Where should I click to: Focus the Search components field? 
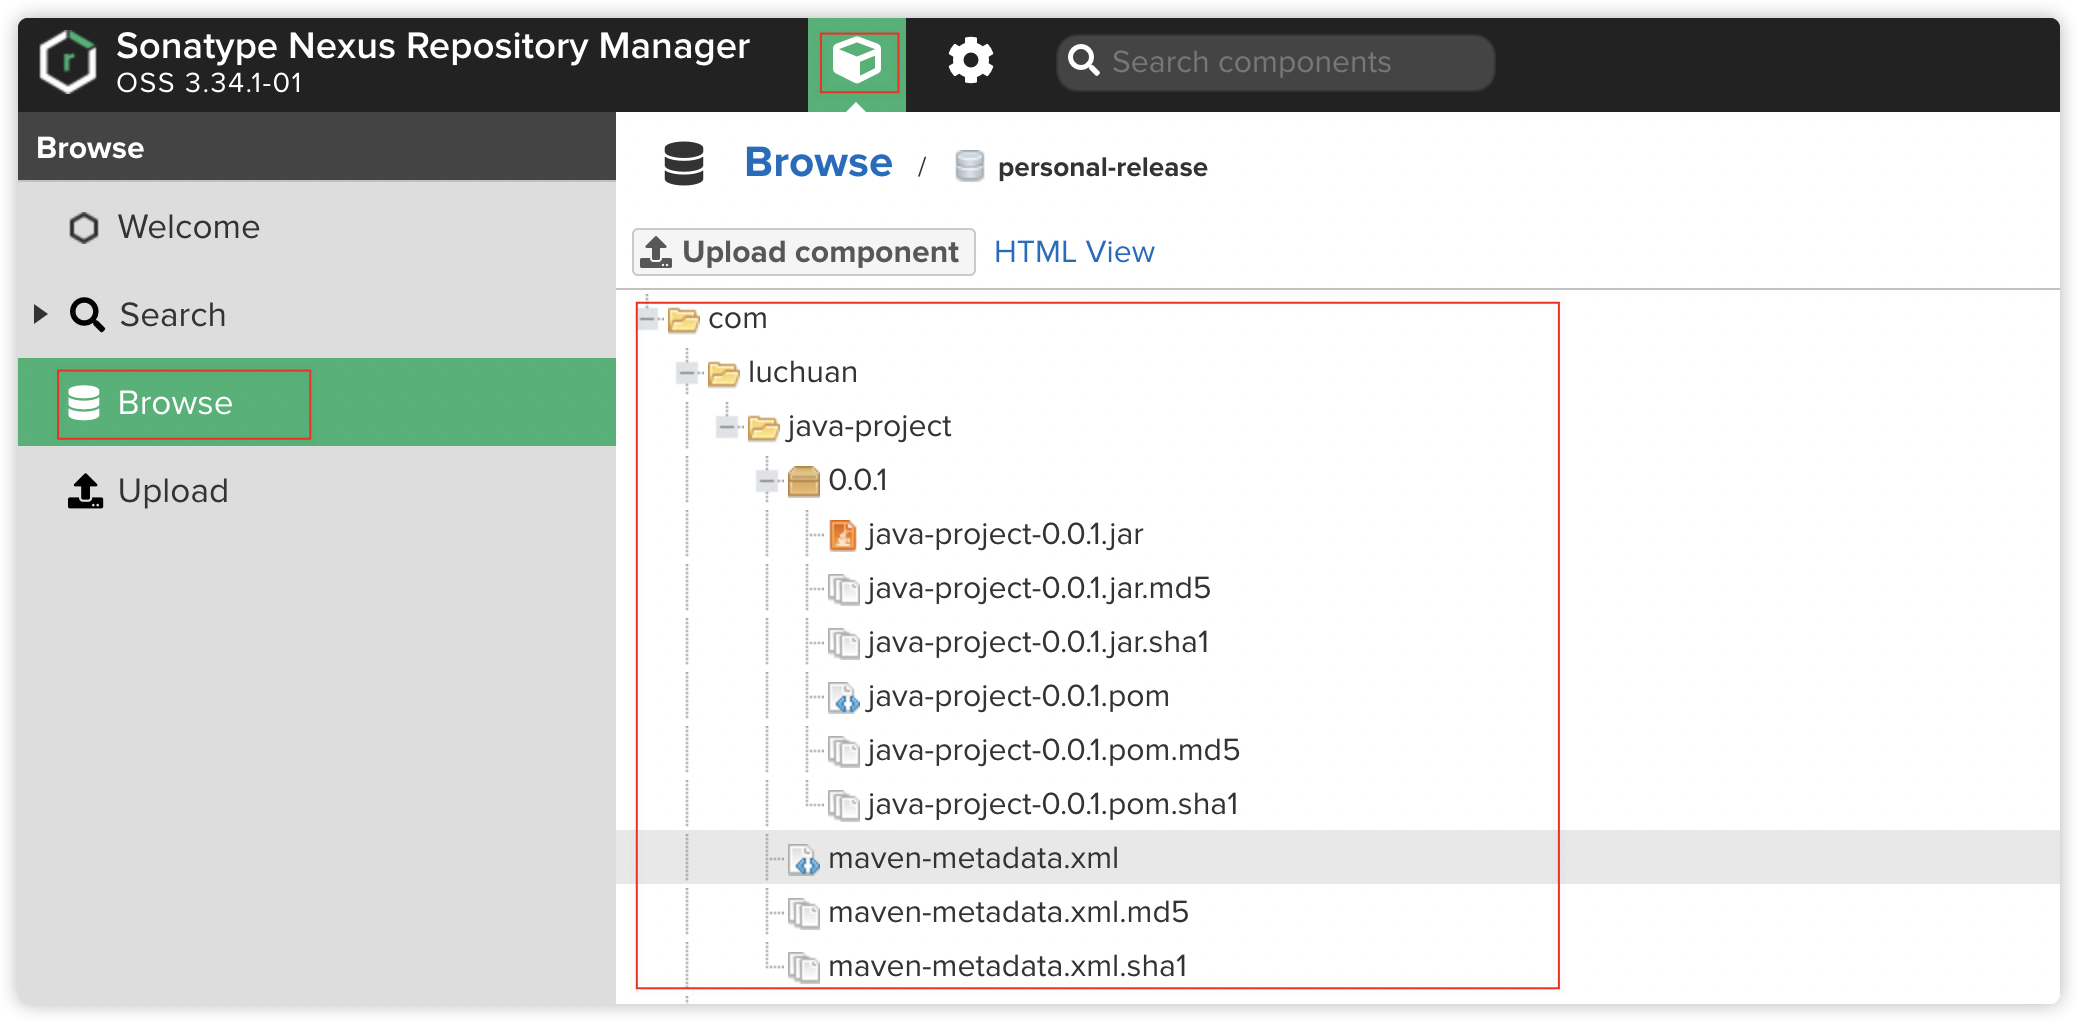click(1275, 62)
